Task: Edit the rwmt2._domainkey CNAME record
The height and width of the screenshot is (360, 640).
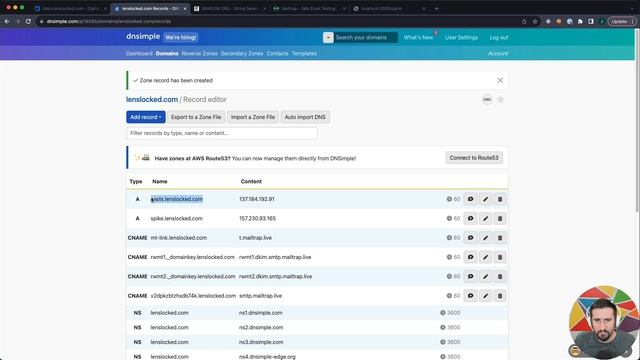Action: point(485,276)
